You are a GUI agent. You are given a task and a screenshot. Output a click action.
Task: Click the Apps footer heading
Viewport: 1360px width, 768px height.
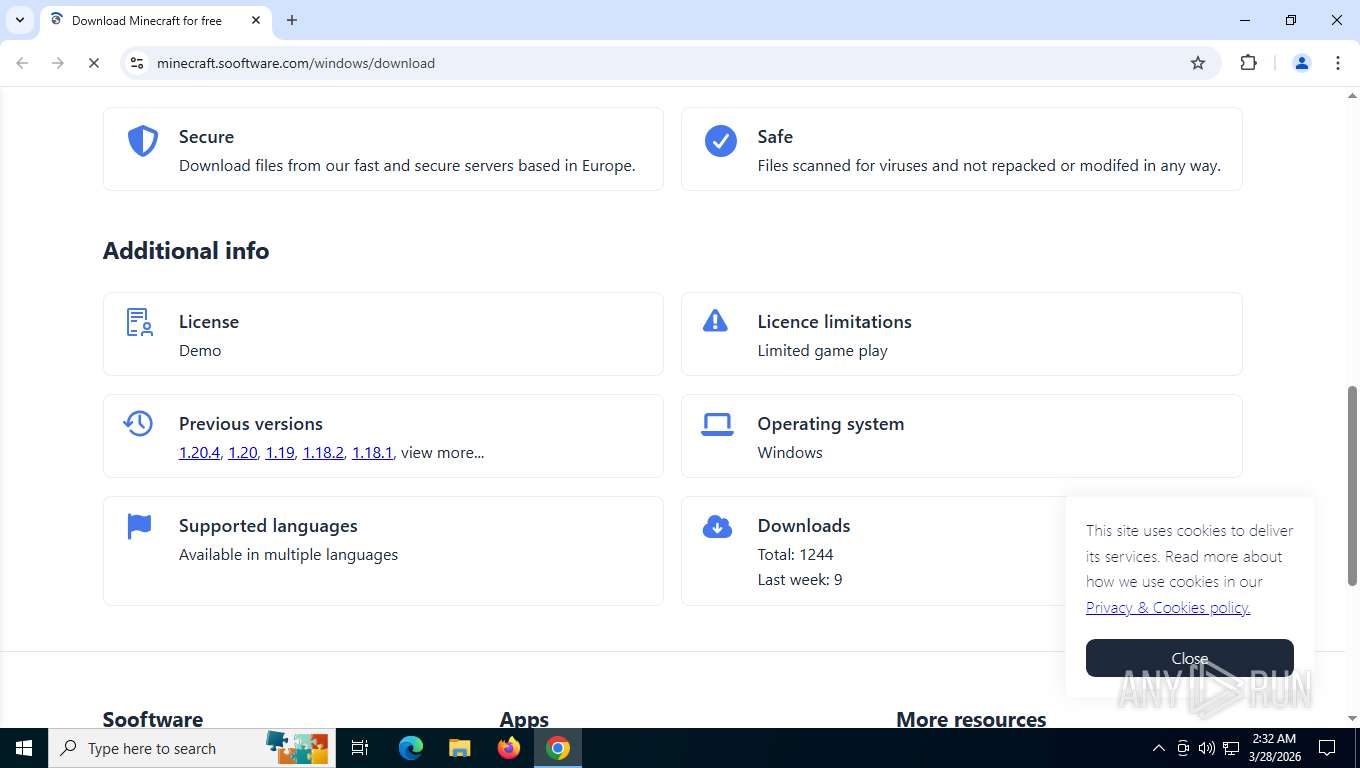point(524,719)
